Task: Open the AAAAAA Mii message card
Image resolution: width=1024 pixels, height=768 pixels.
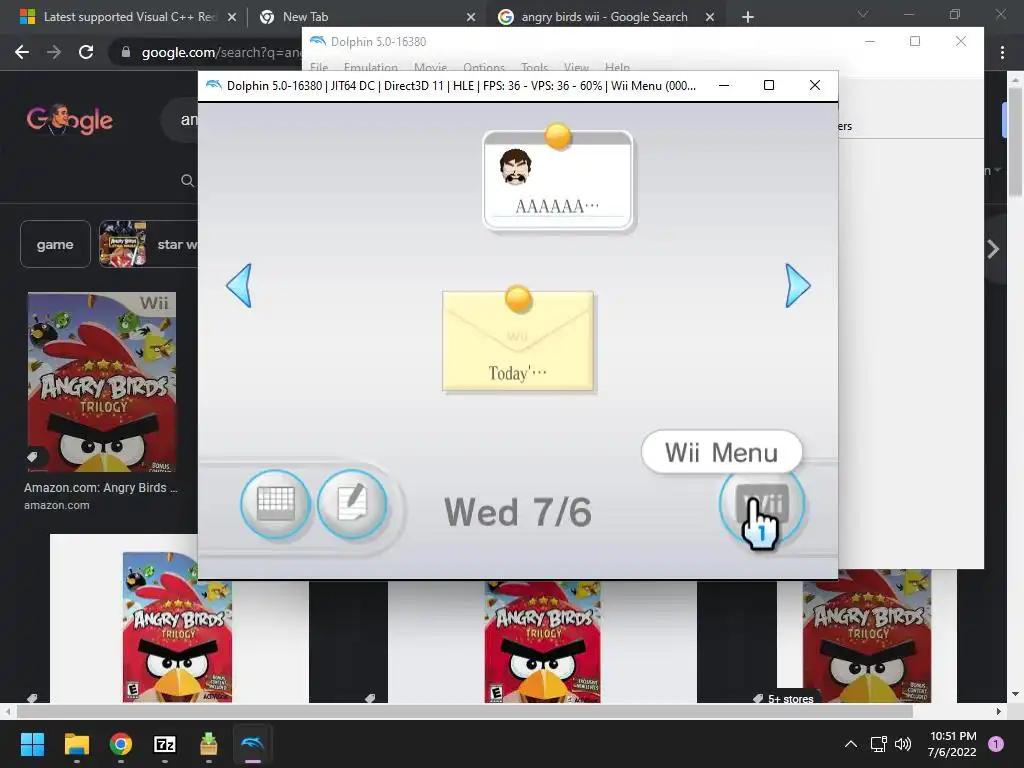Action: click(x=558, y=180)
